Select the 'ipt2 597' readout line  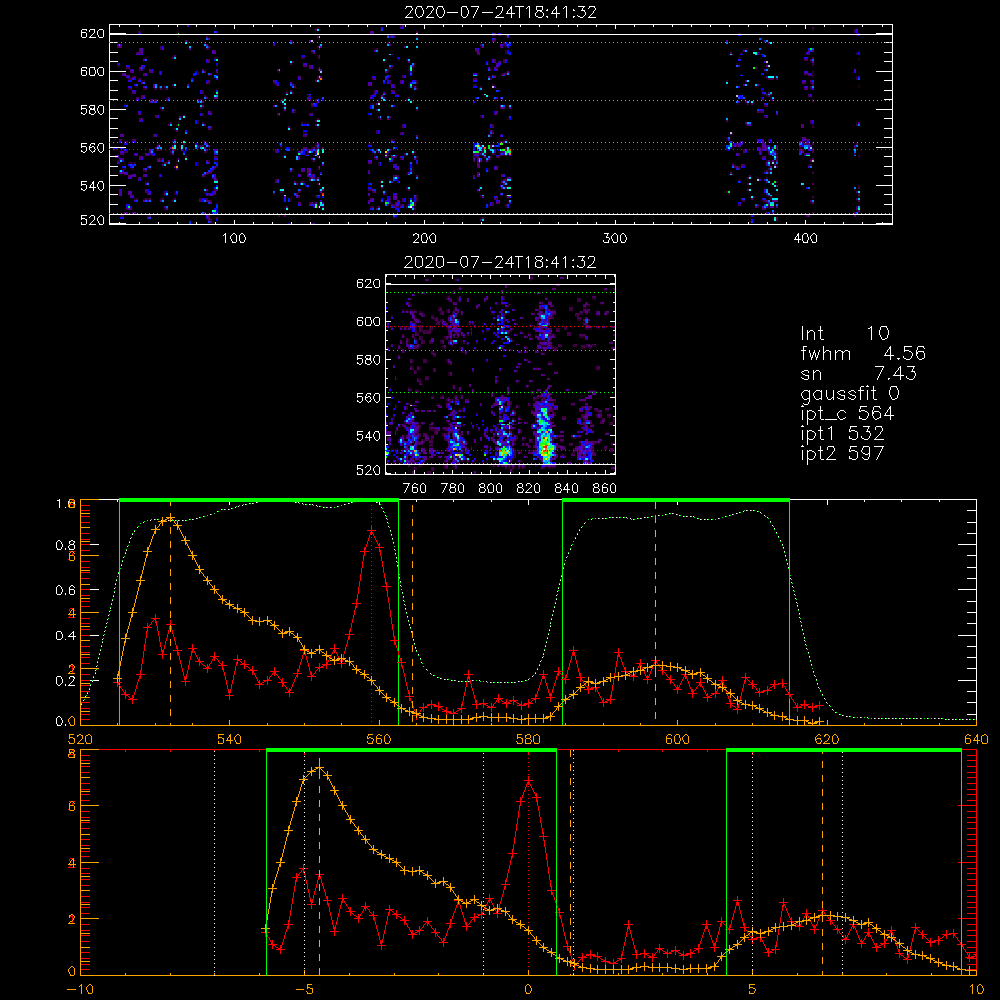pos(842,453)
